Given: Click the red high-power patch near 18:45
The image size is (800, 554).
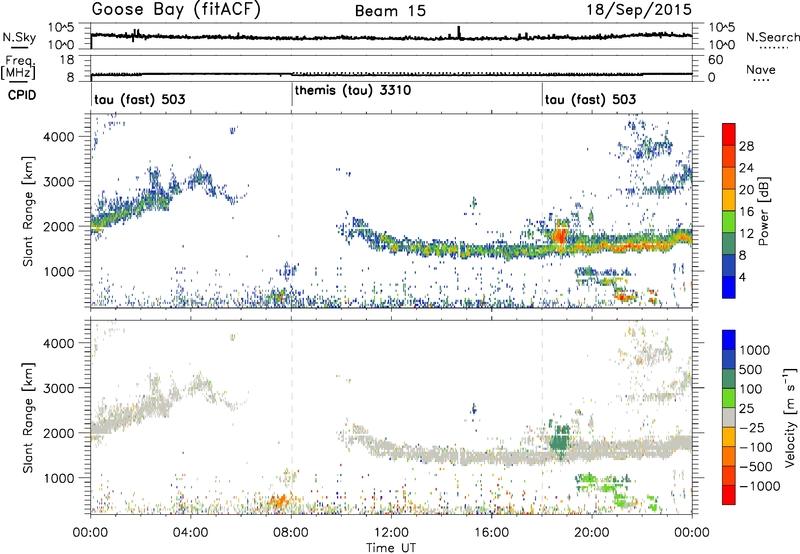Looking at the screenshot, I should [x=560, y=236].
